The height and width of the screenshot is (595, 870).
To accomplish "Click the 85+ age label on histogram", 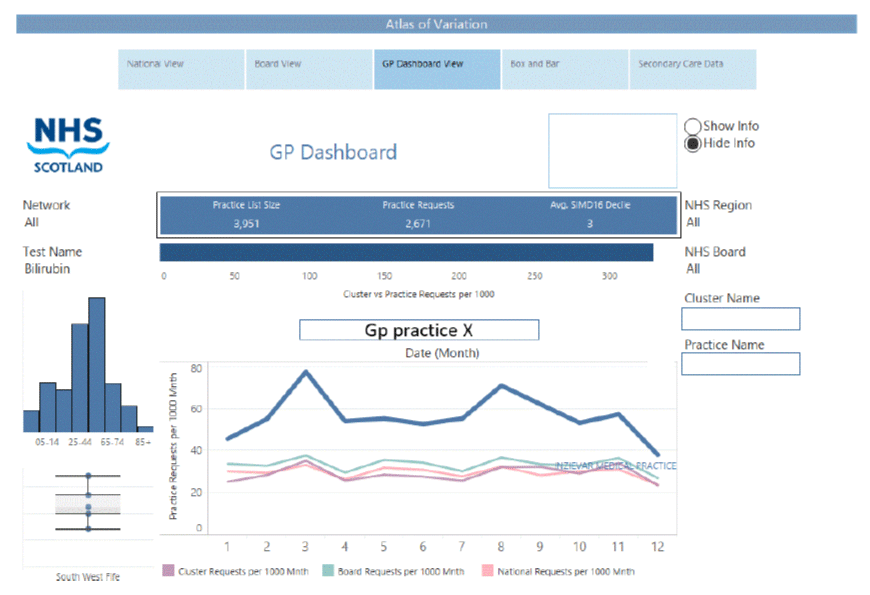I will pos(143,442).
